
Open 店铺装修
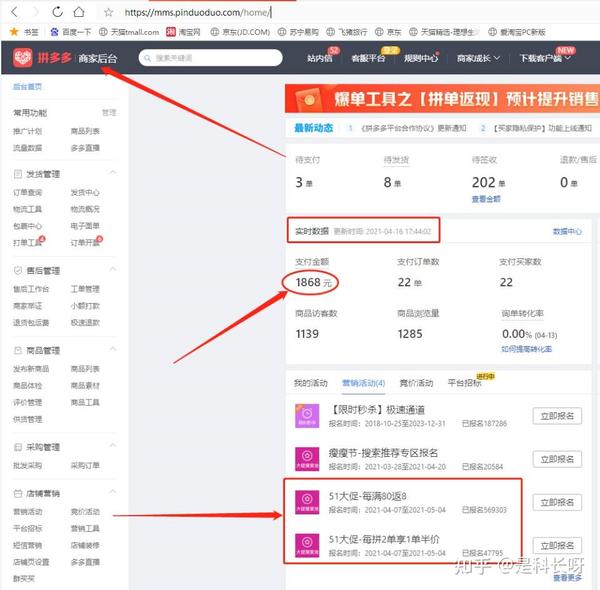coord(85,545)
